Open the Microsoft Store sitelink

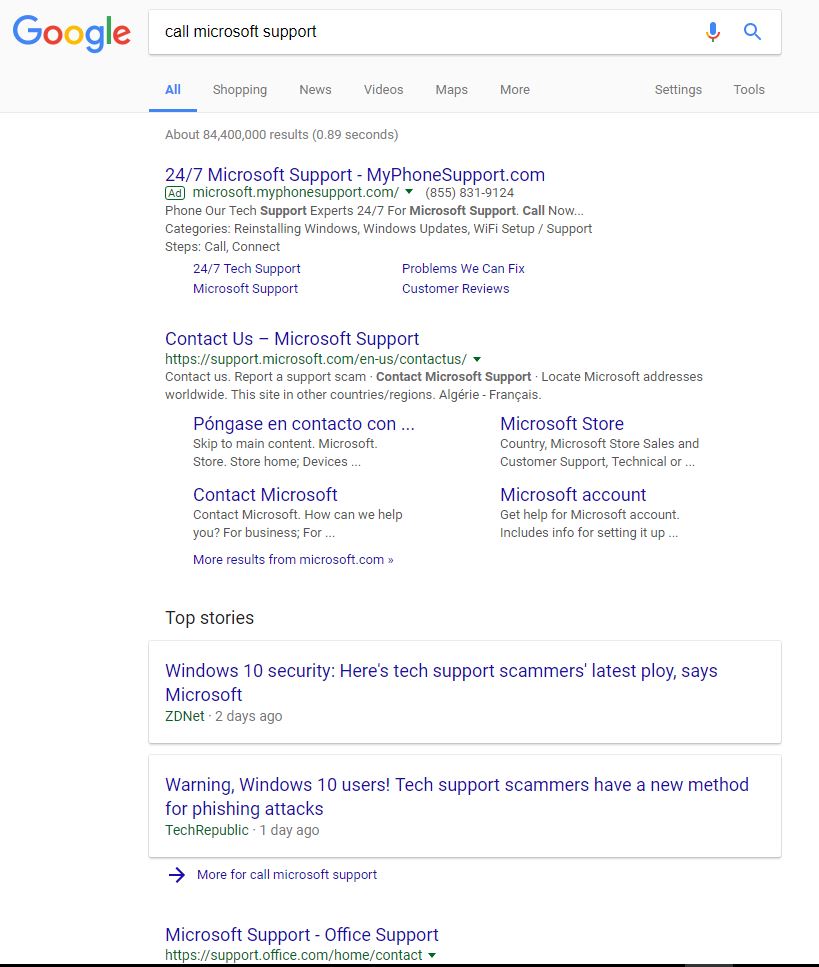[x=562, y=424]
